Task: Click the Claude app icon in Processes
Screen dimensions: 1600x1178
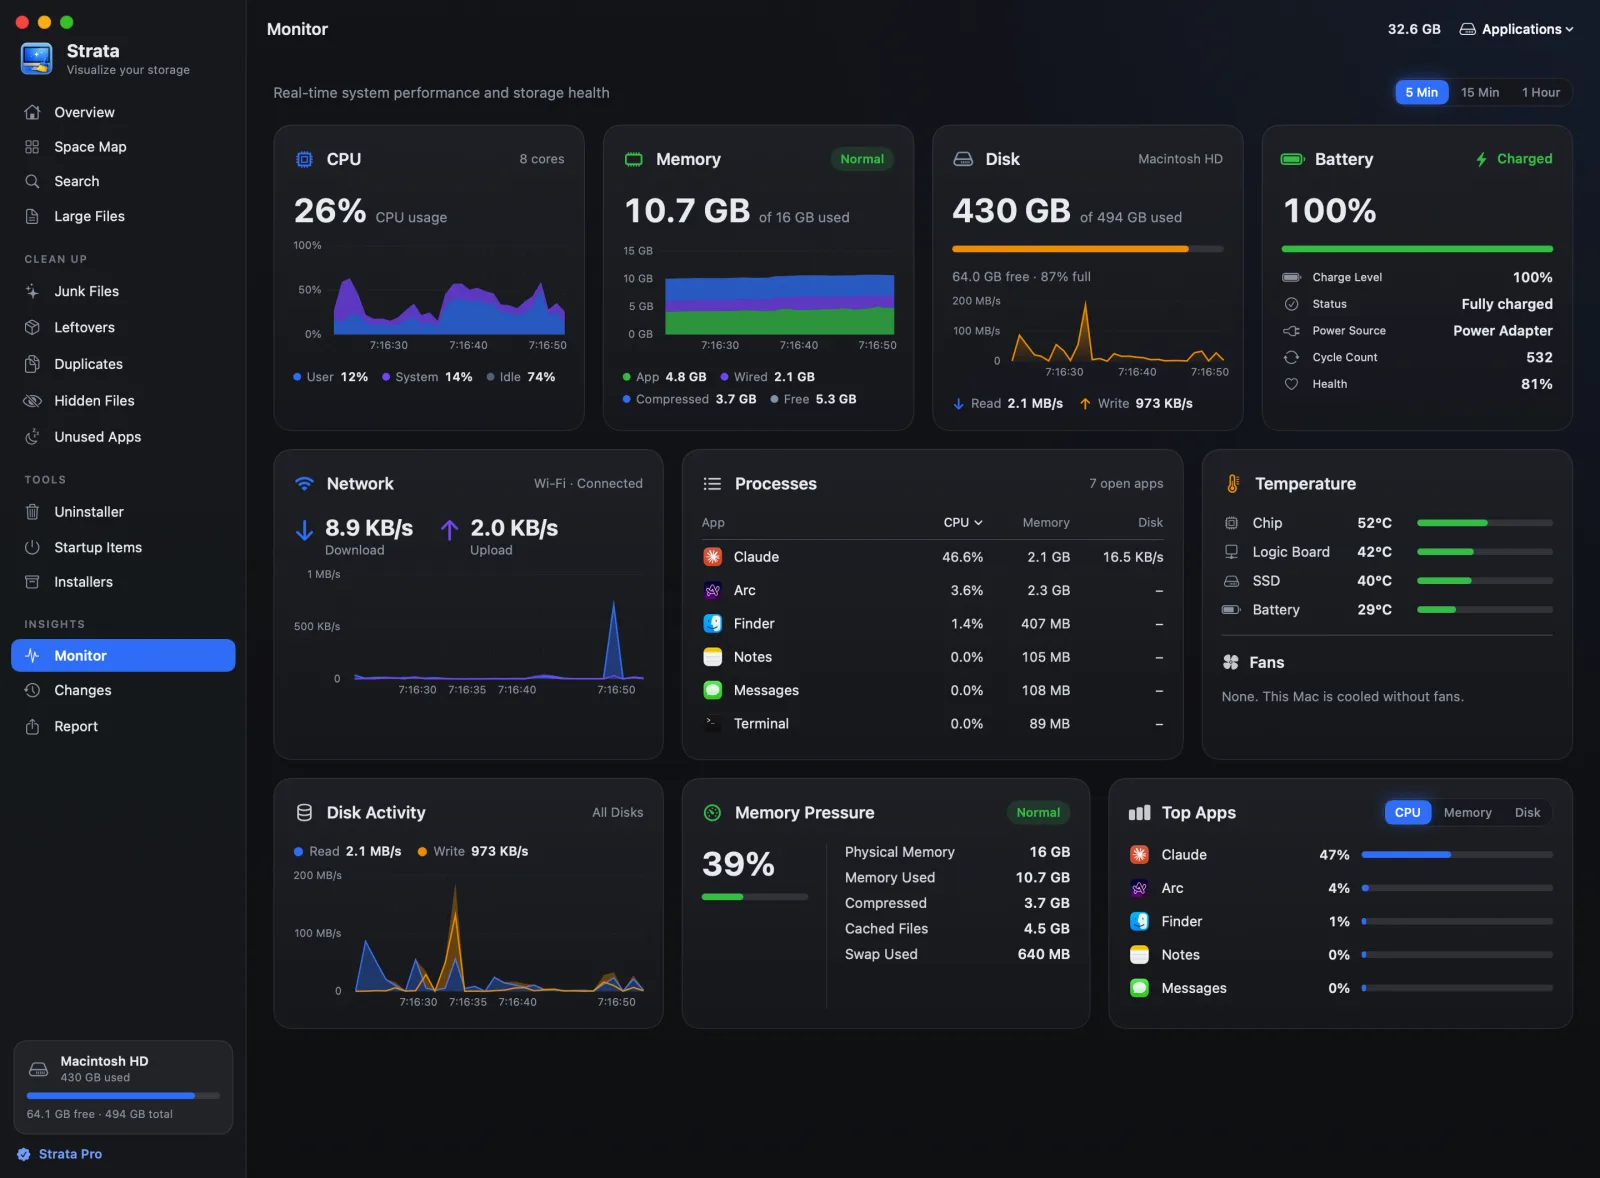Action: click(x=713, y=557)
